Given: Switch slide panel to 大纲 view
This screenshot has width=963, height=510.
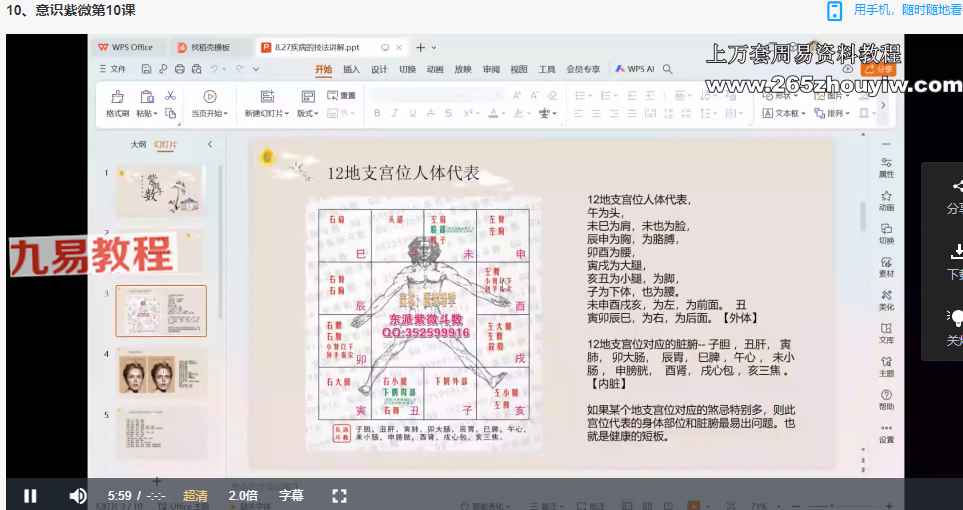Looking at the screenshot, I should pos(138,144).
